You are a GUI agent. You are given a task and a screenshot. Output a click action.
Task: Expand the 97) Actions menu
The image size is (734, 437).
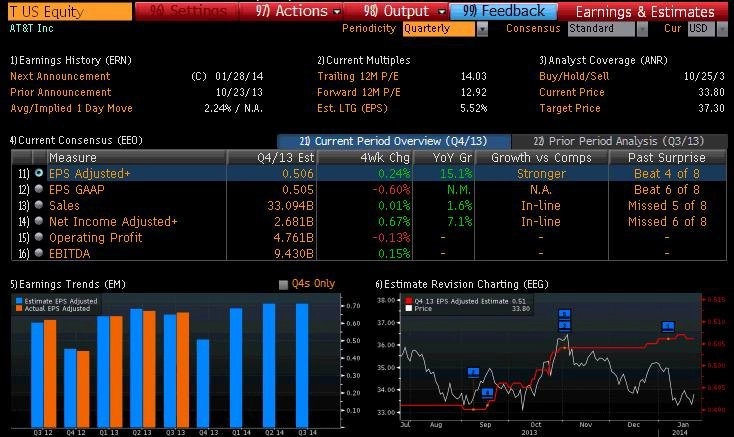[292, 11]
